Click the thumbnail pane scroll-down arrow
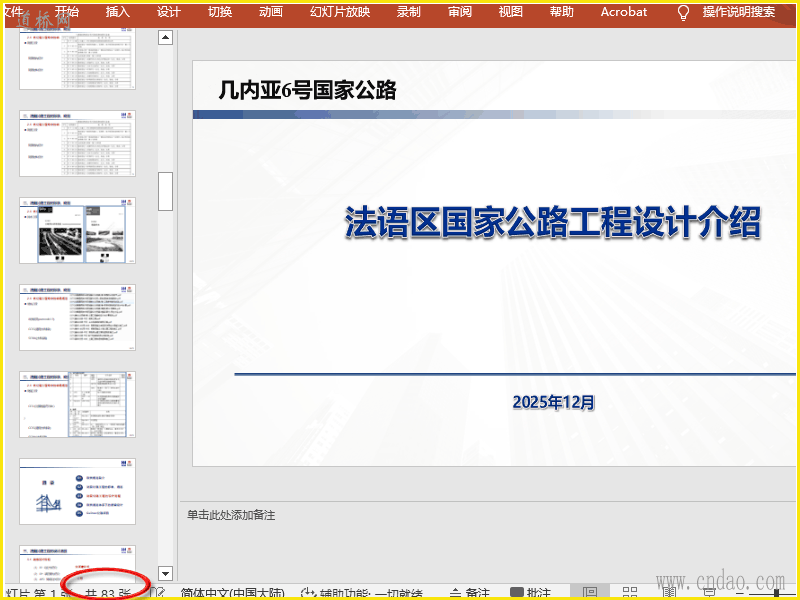The width and height of the screenshot is (800, 600). (x=165, y=573)
